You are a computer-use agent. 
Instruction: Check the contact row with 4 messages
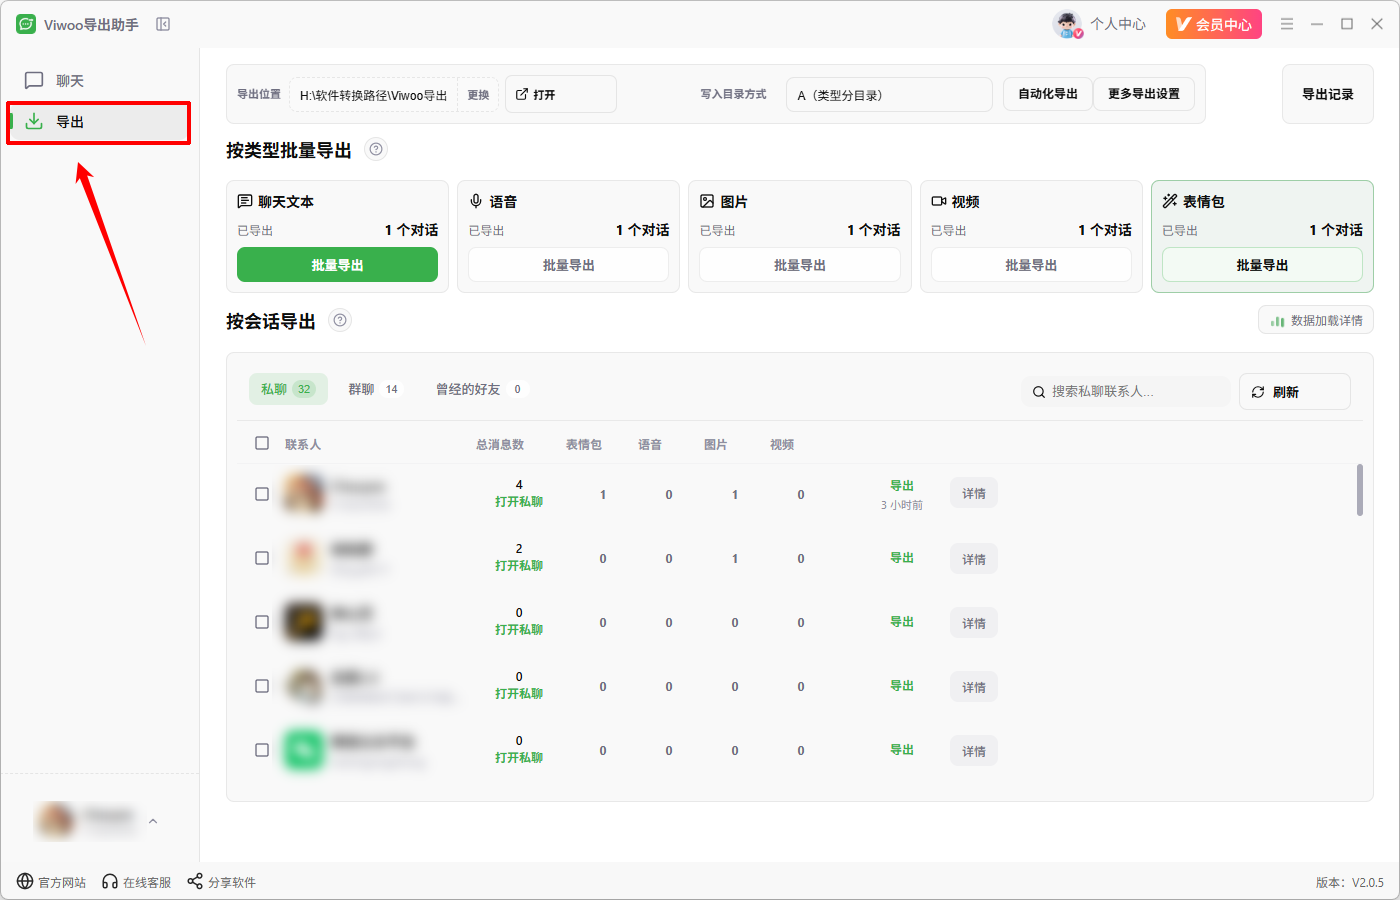[262, 494]
